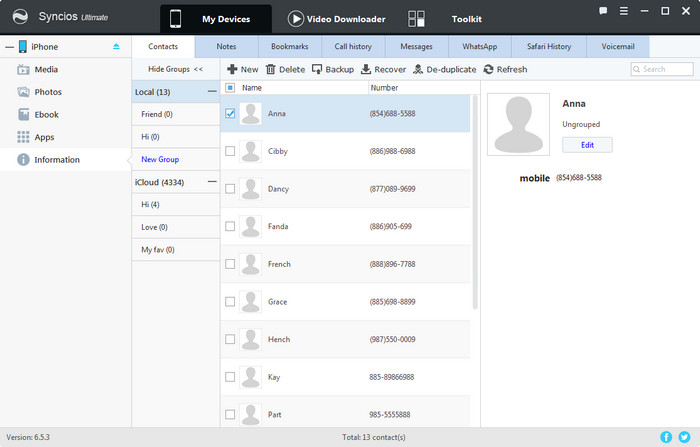Select the Friend (0) group
Screen dimensions: 700x447
click(x=176, y=114)
